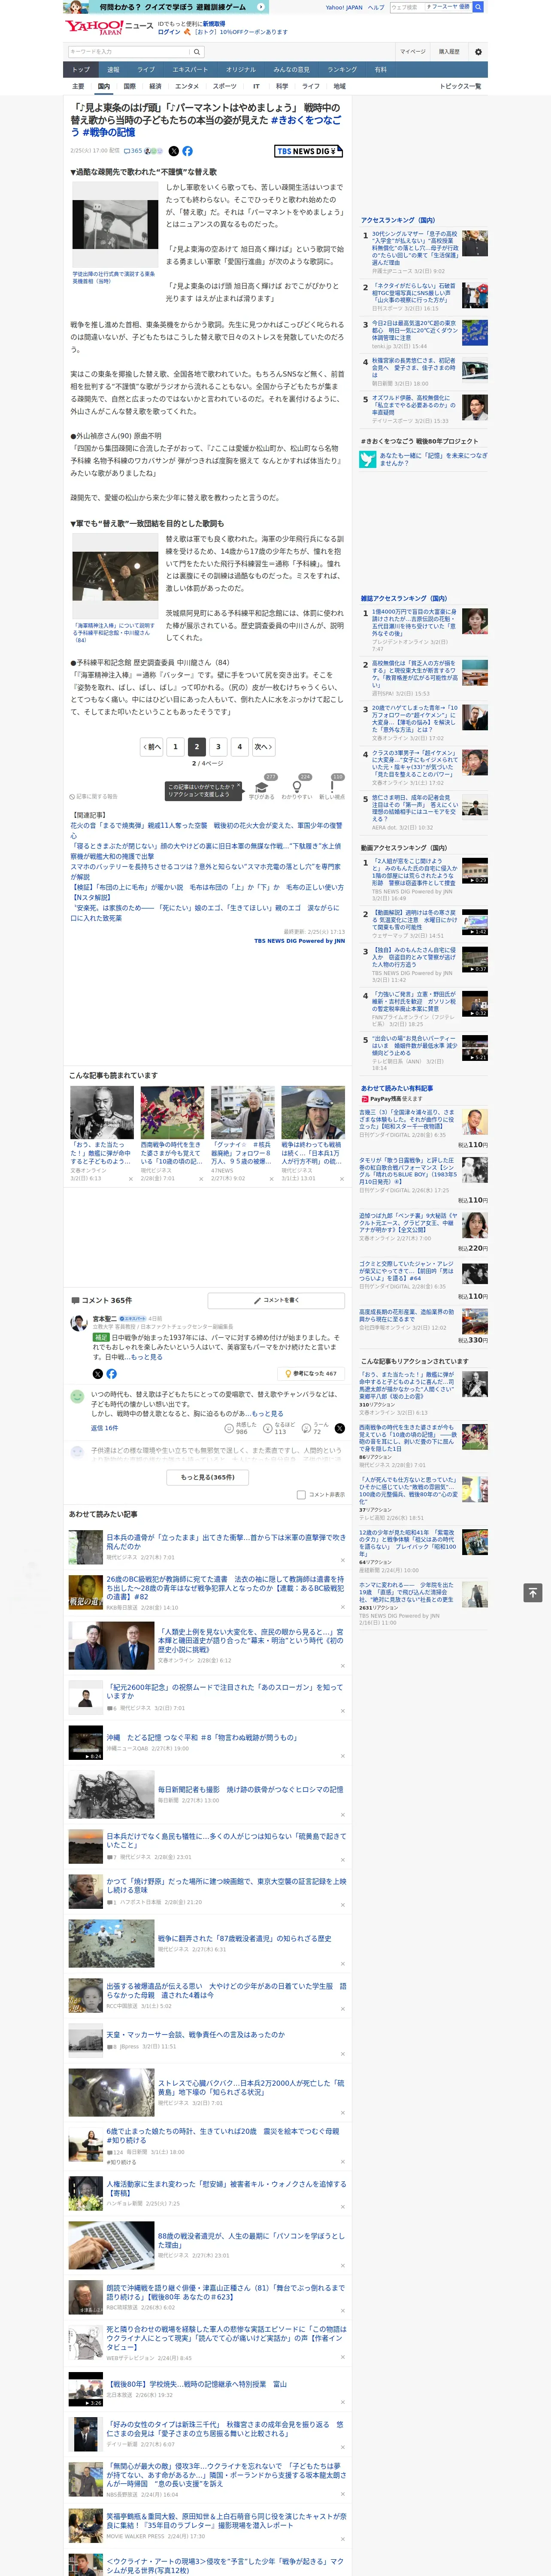The image size is (551, 2576).
Task: Click the Yahoo! JAPAN News logo
Action: point(108,27)
